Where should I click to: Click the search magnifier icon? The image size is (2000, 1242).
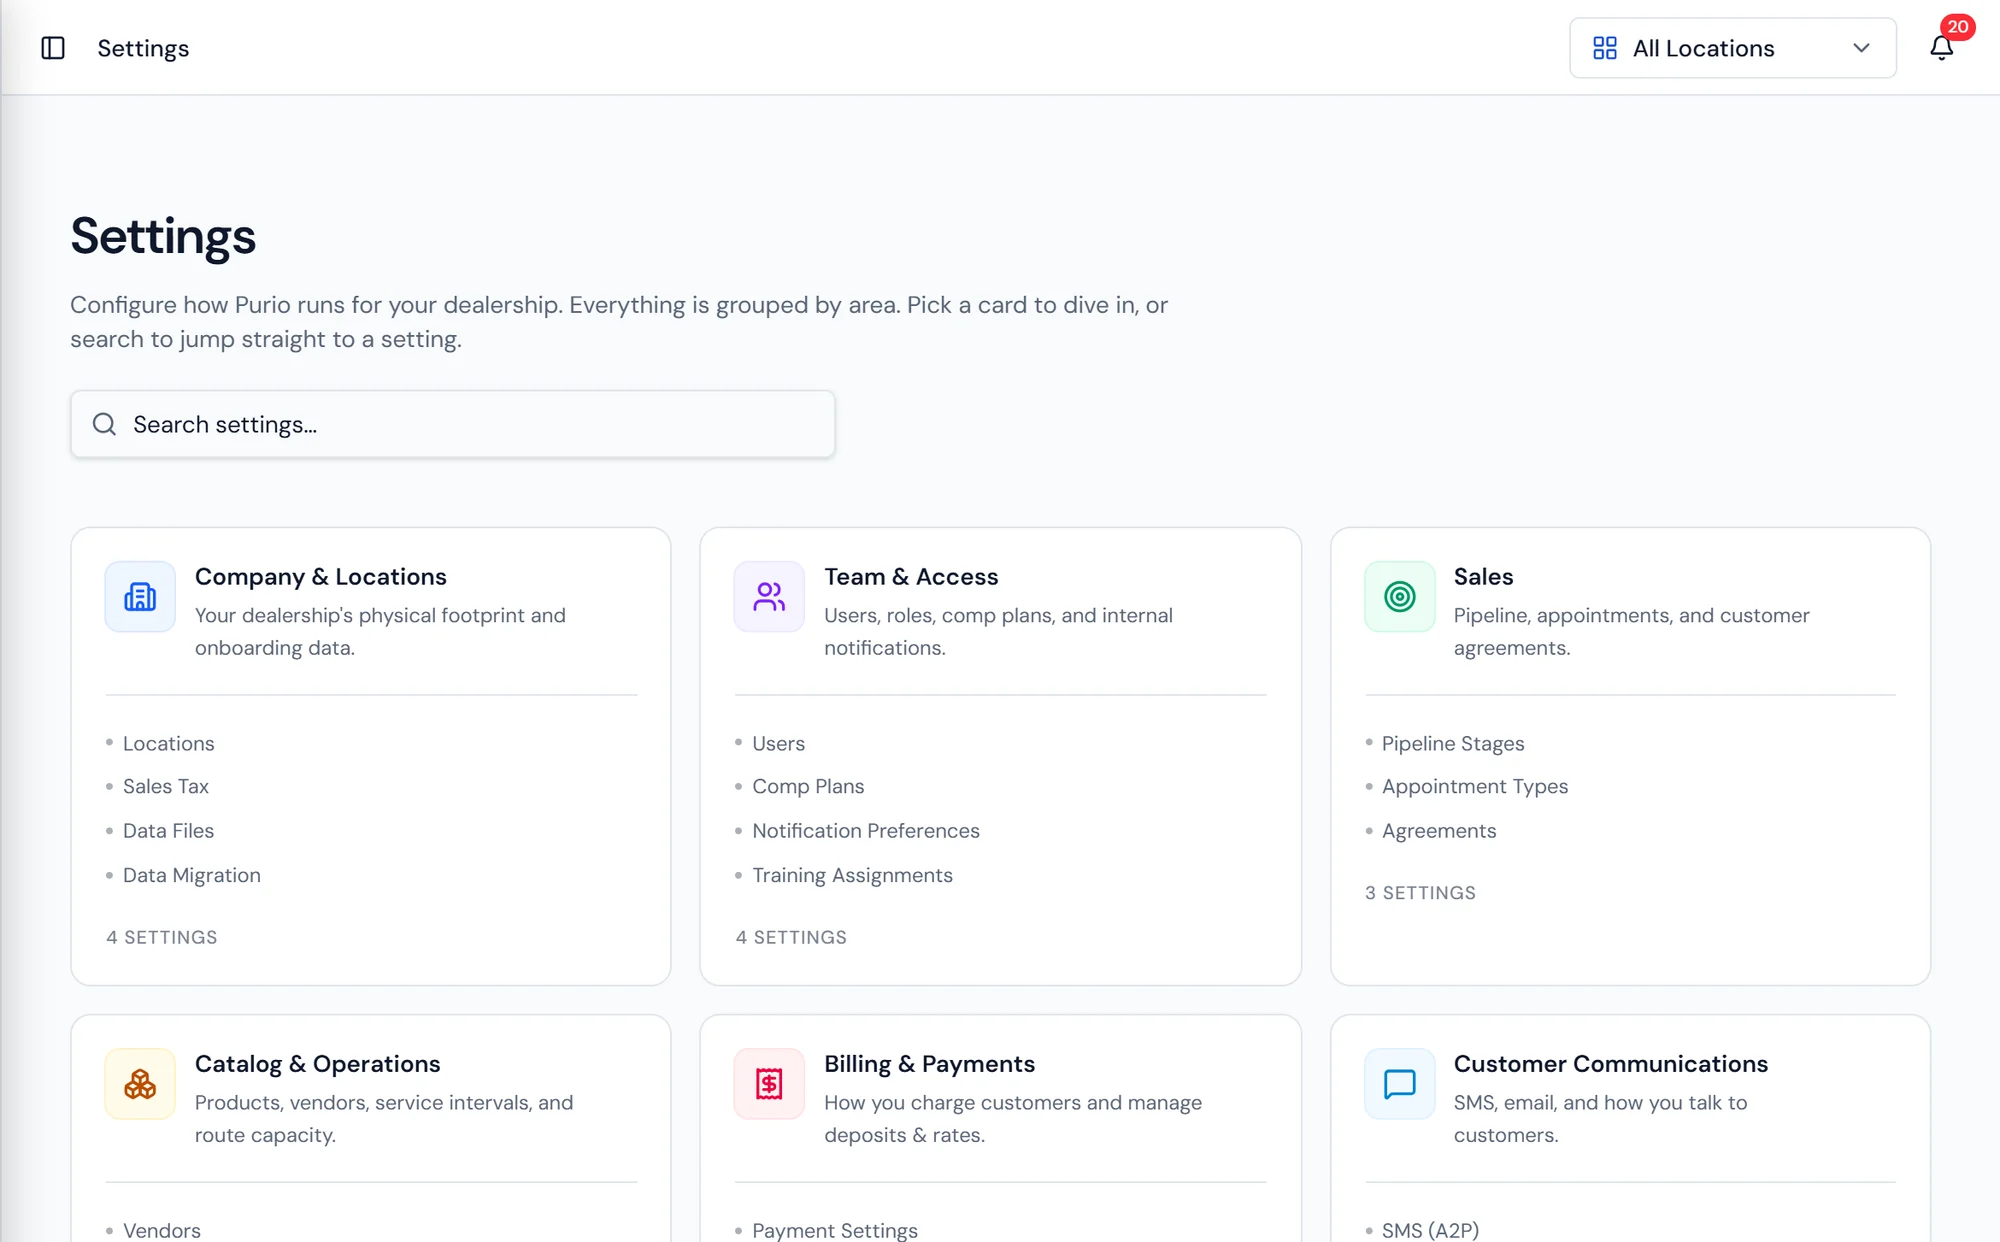tap(104, 424)
